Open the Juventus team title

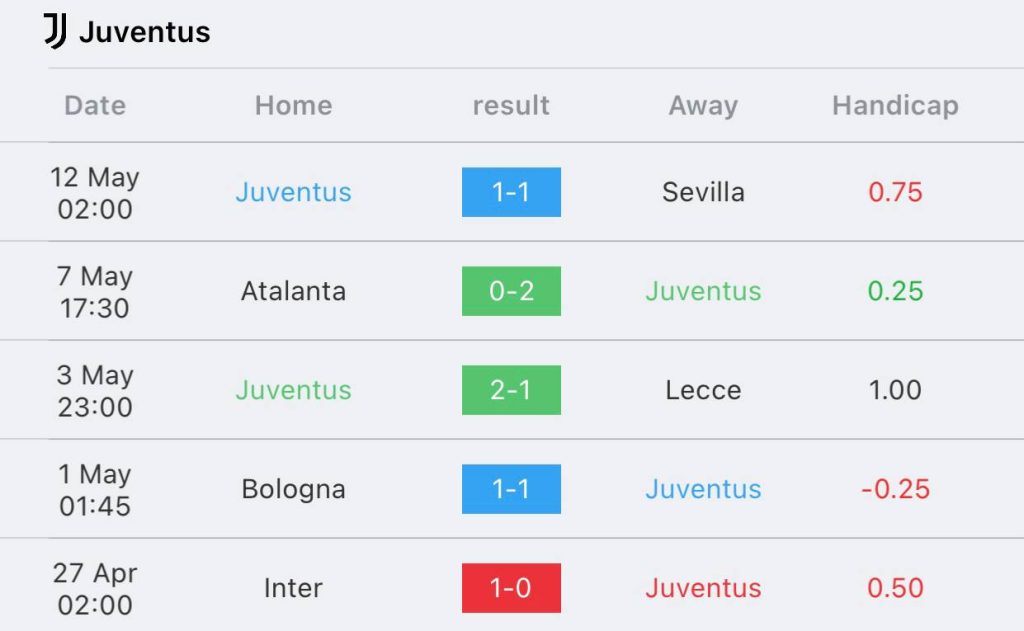[144, 32]
